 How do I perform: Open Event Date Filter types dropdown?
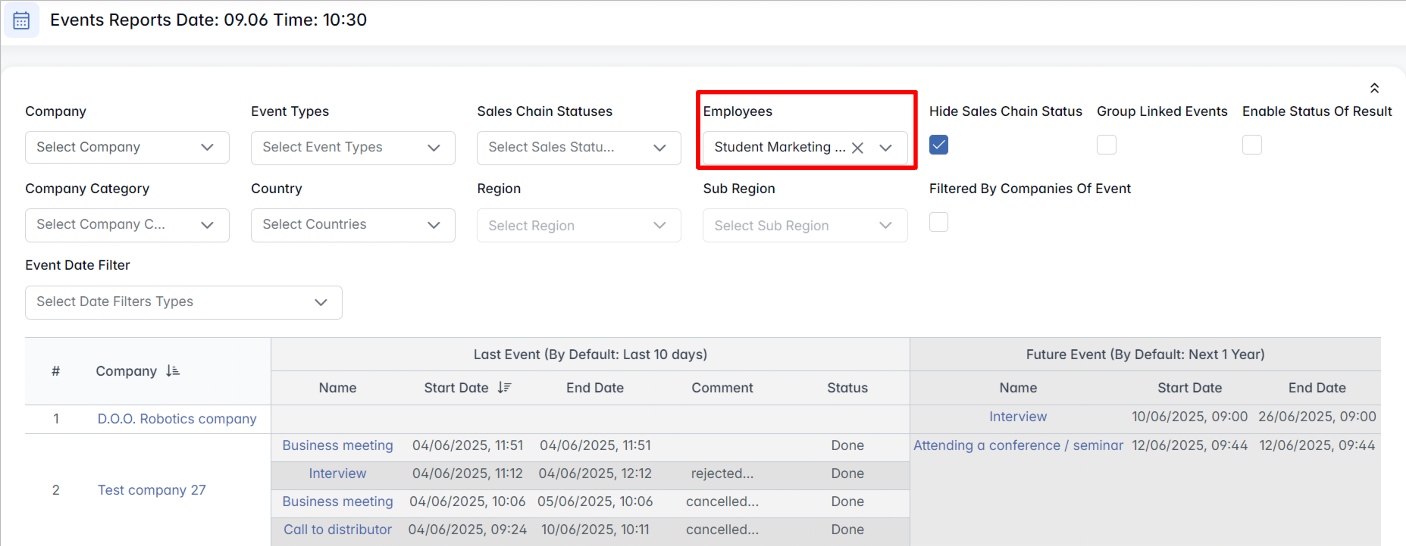tap(183, 302)
